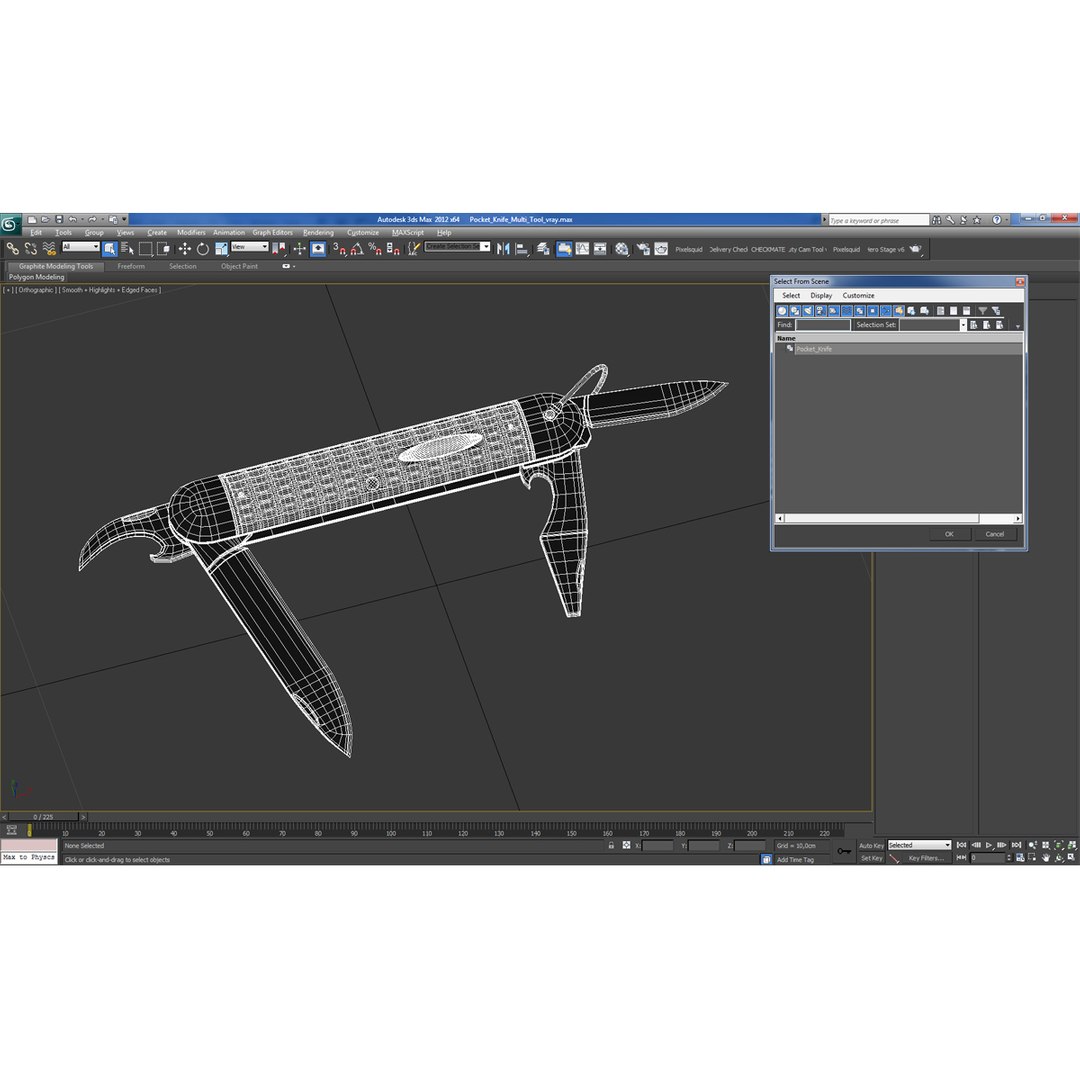Screen dimensions: 1080x1080
Task: Click Select and Manipulate icon
Action: (299, 249)
